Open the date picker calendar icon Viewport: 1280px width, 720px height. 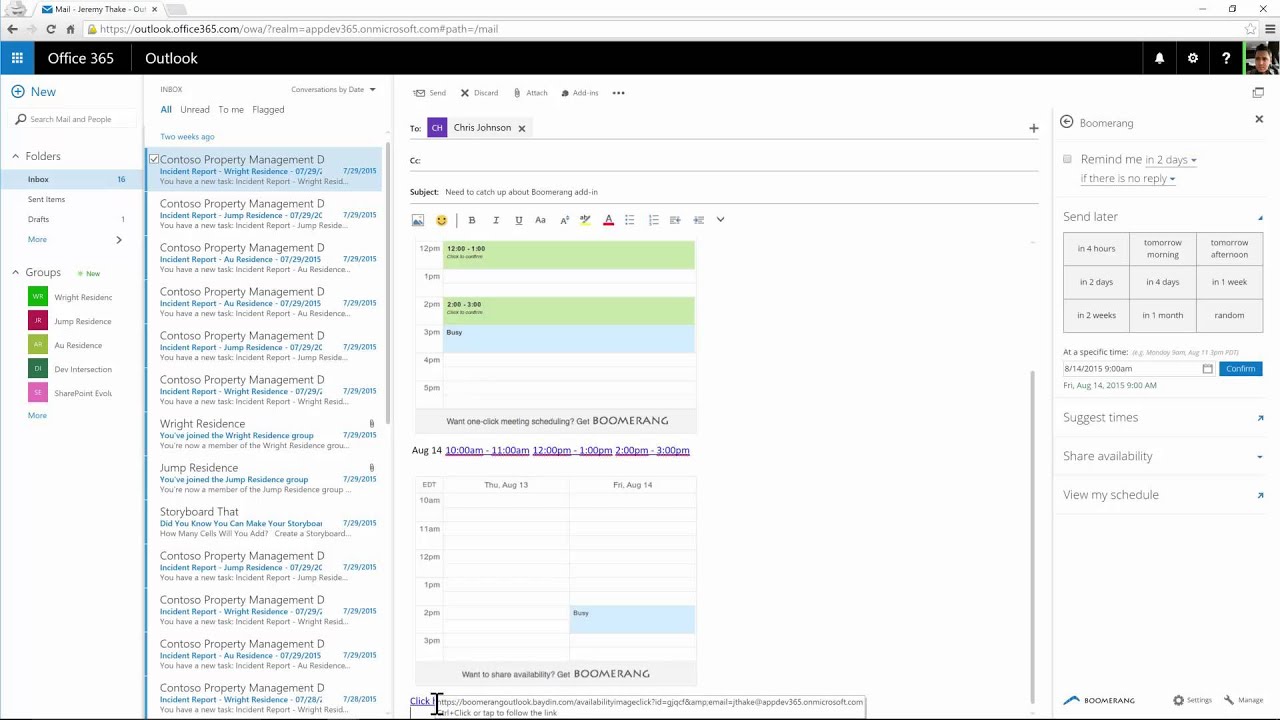(1207, 369)
